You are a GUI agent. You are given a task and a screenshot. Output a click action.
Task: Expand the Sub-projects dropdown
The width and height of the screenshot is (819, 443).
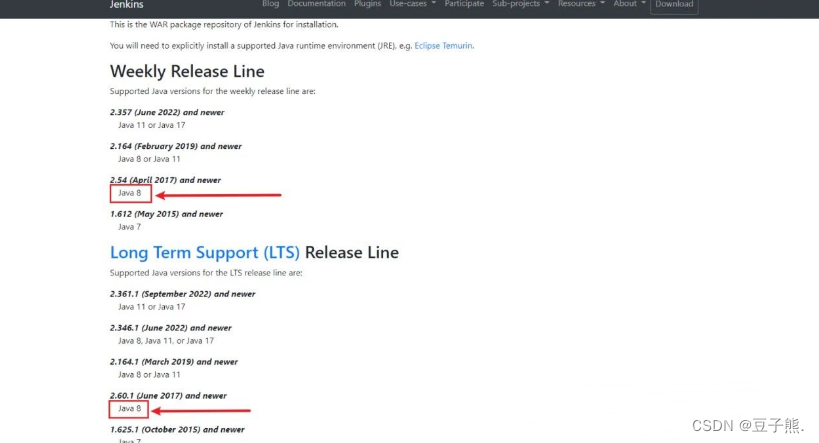pos(521,4)
